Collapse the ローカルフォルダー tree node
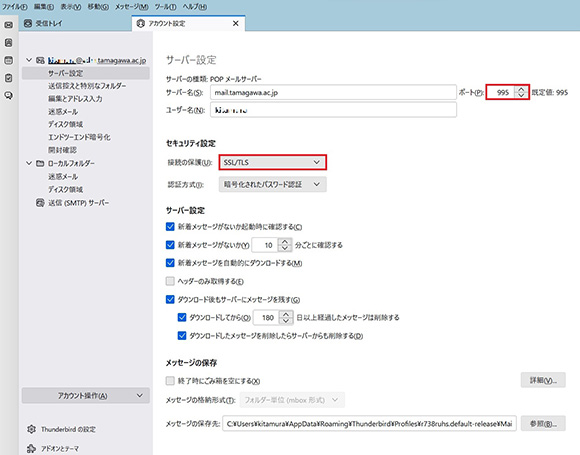The width and height of the screenshot is (580, 455). (29, 163)
